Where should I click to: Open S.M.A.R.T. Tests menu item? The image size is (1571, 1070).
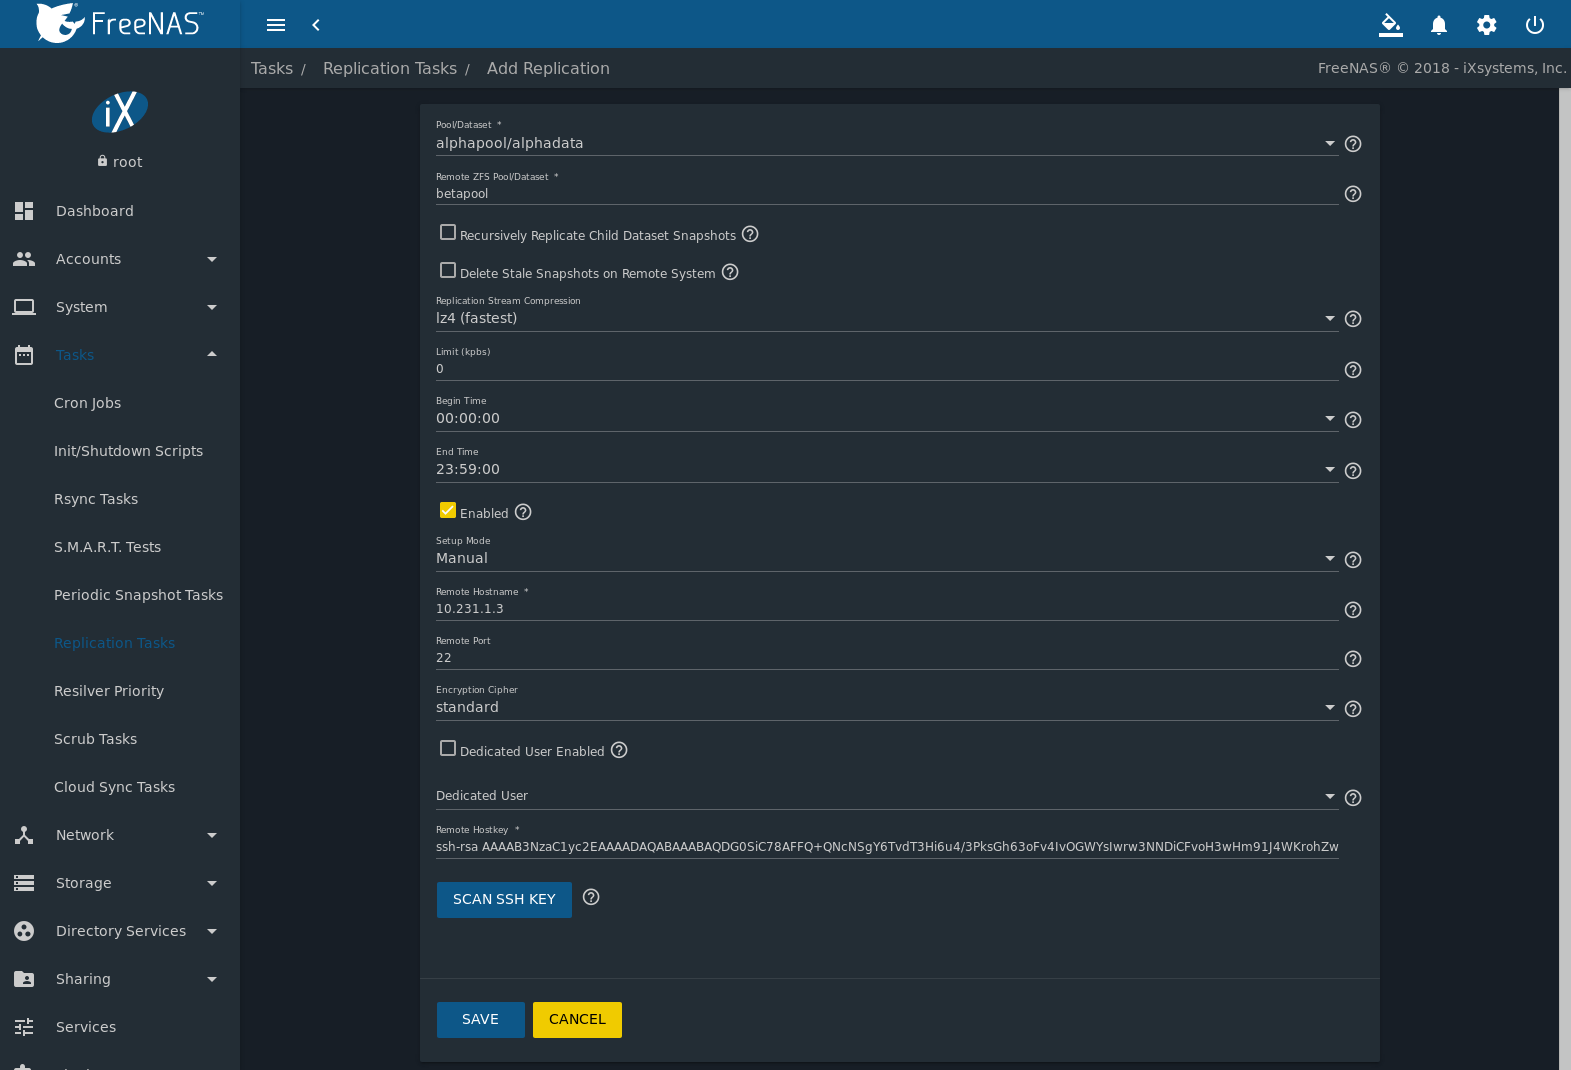120,547
